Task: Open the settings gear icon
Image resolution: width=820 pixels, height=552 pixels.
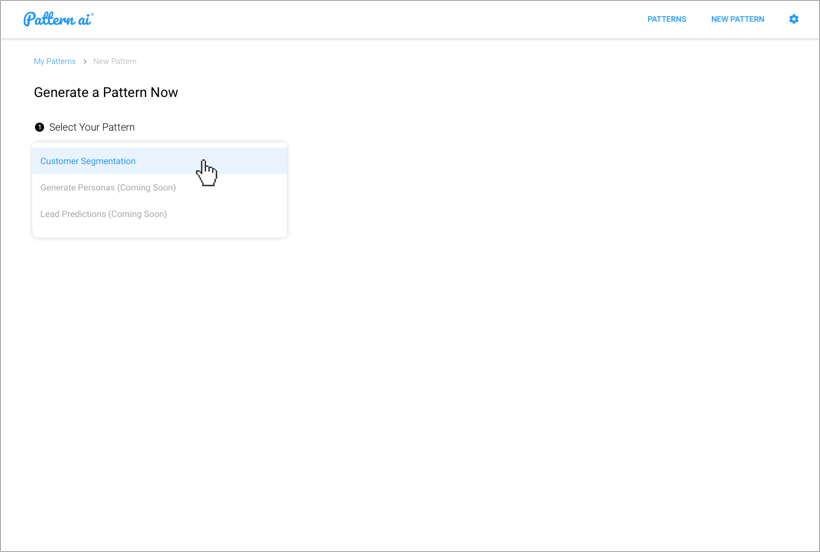Action: 793,19
